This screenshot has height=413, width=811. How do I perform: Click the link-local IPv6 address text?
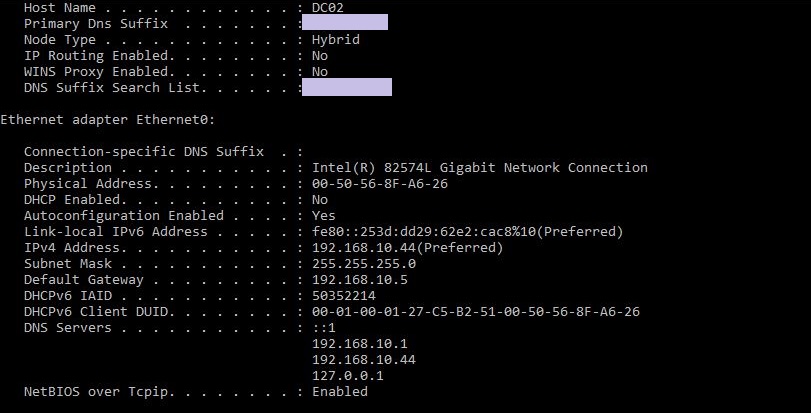[x=468, y=232]
